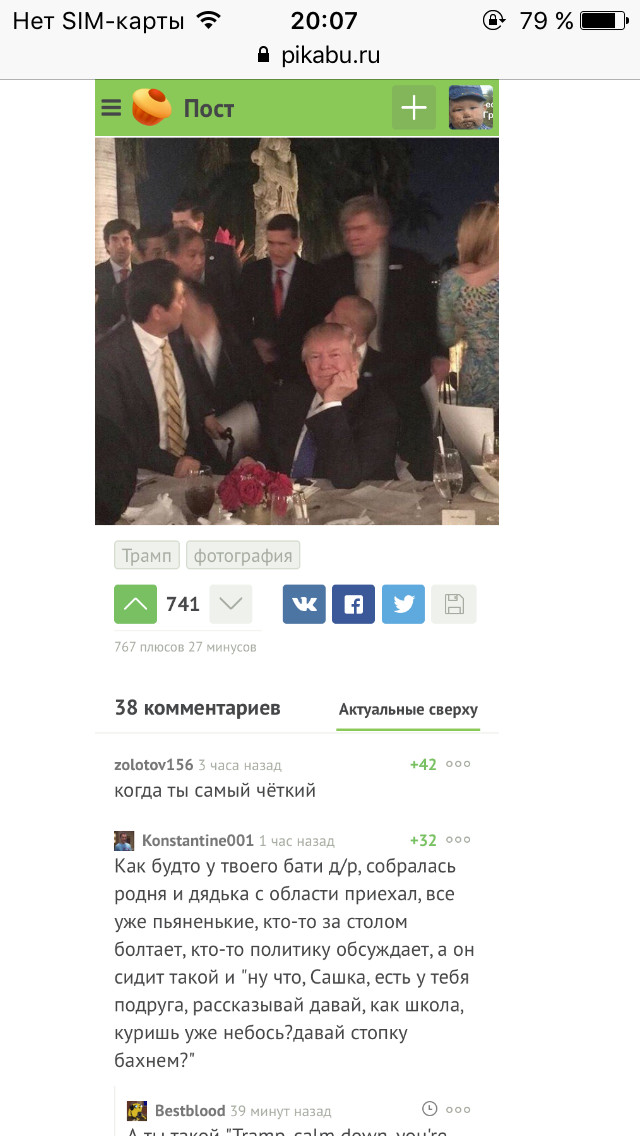Downvote the post with down arrow
Viewport: 640px width, 1136px height.
pos(230,604)
